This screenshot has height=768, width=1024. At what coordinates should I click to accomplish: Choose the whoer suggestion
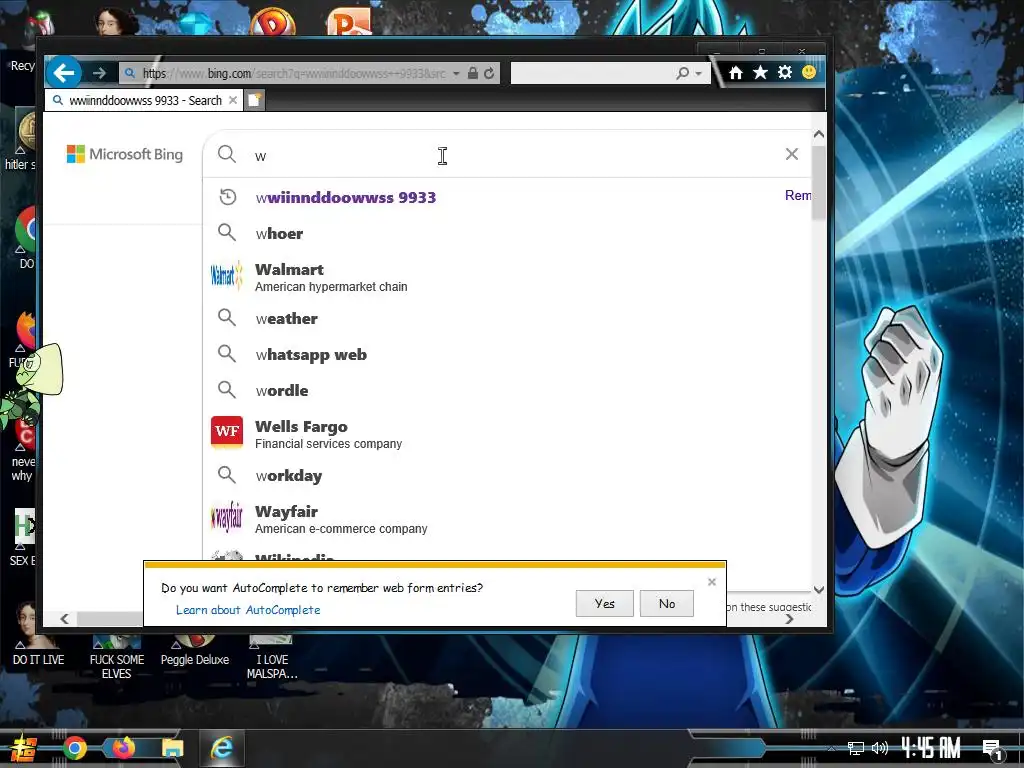(280, 233)
